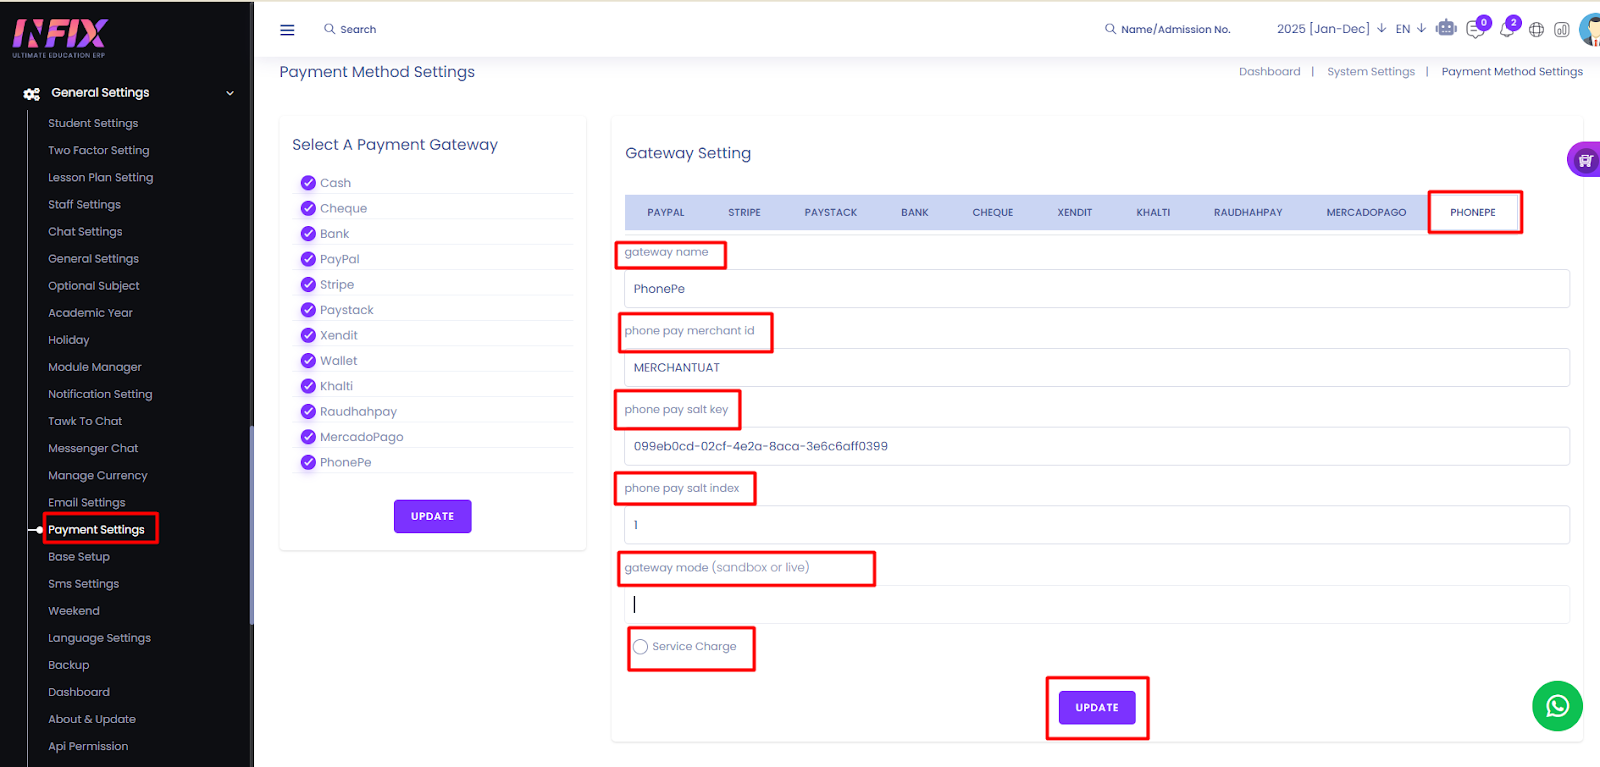Switch to the STRIPE gateway tab
This screenshot has height=767, width=1600.
point(744,213)
